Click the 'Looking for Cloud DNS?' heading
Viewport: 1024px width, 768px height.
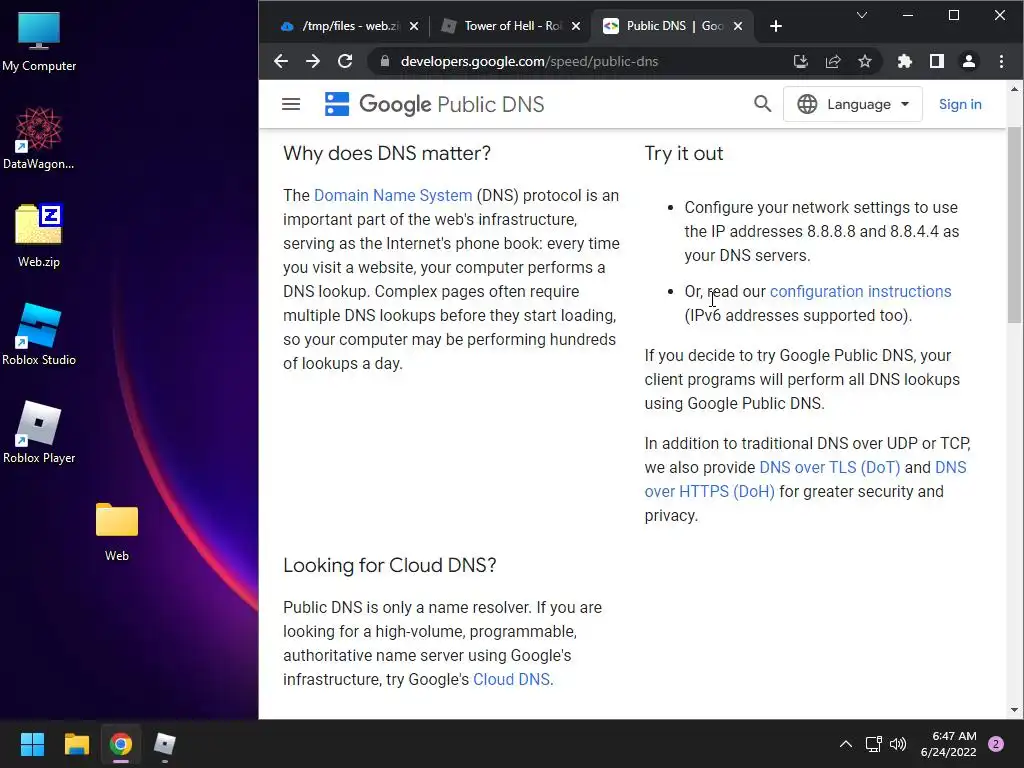(390, 565)
